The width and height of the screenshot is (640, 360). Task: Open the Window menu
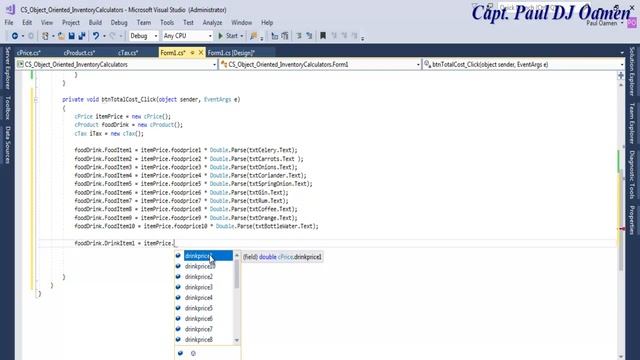(242, 23)
